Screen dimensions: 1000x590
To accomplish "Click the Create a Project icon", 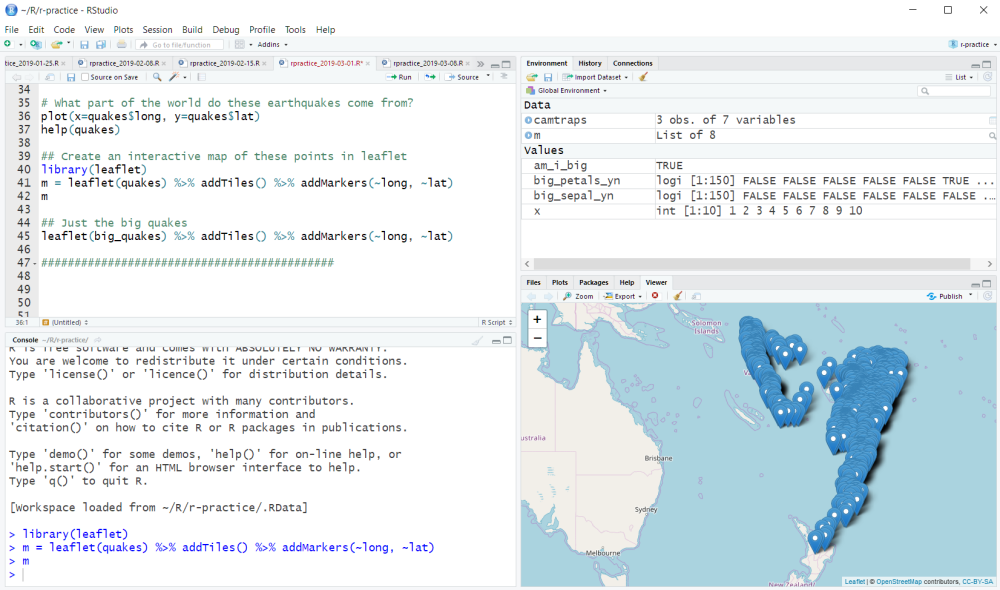I will pos(36,44).
